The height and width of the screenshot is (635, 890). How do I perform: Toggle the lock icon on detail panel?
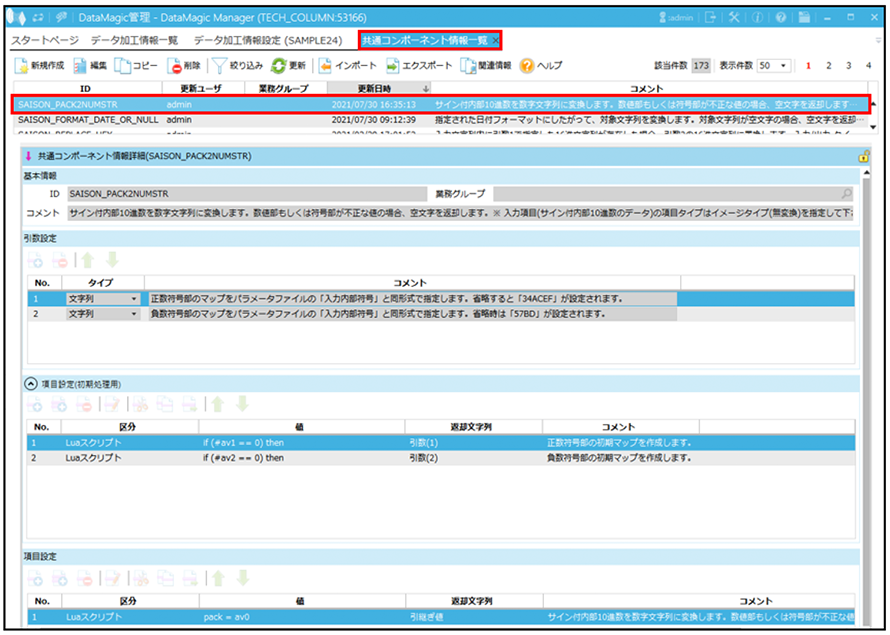pyautogui.click(x=862, y=157)
